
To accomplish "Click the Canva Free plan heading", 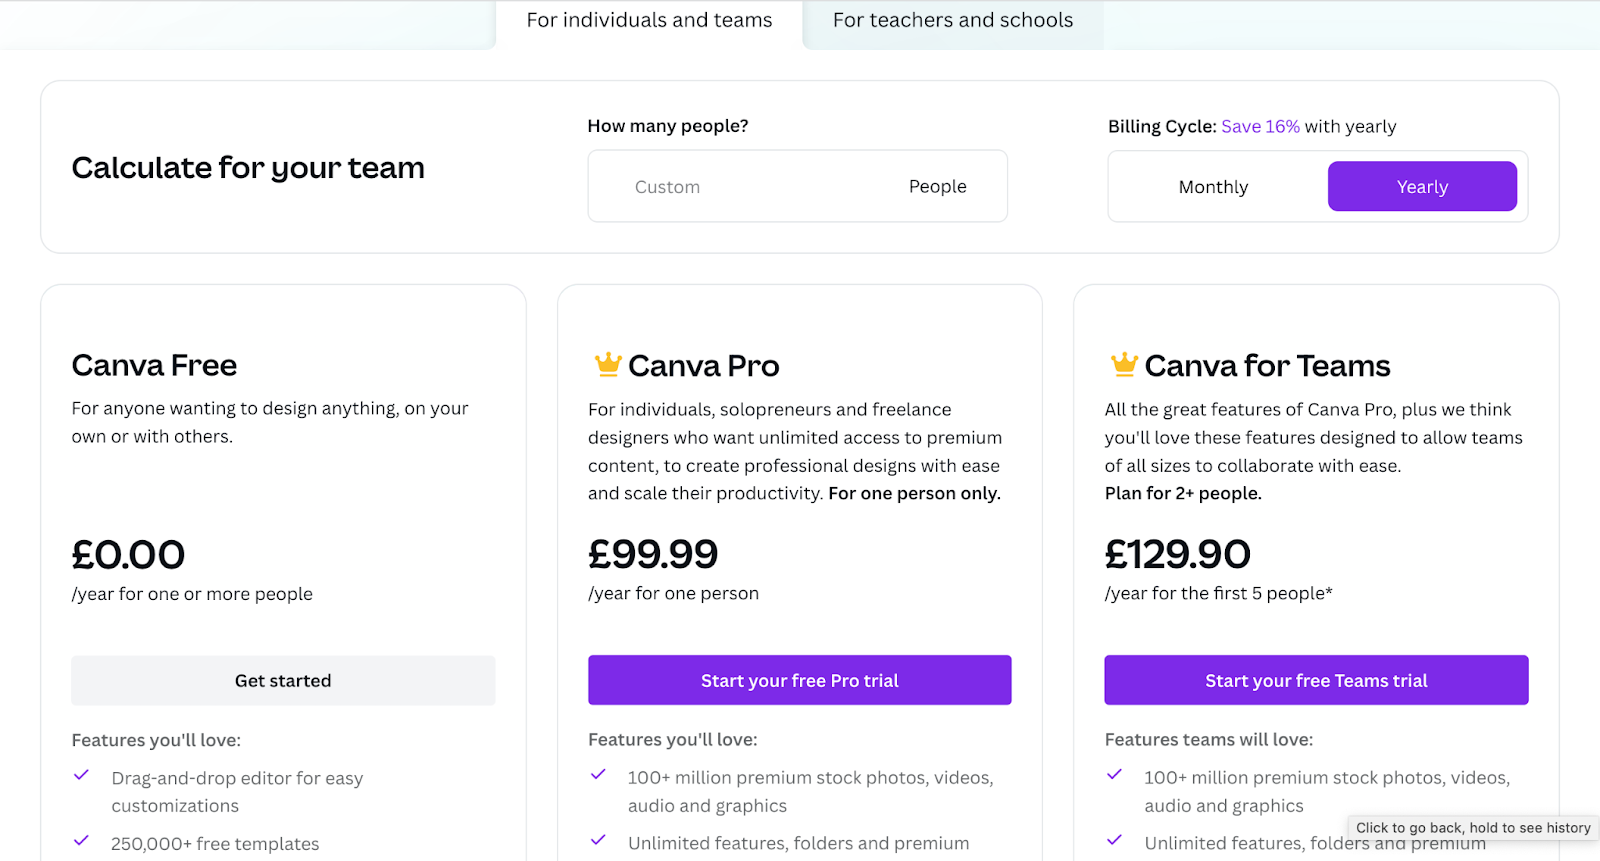I will point(154,366).
